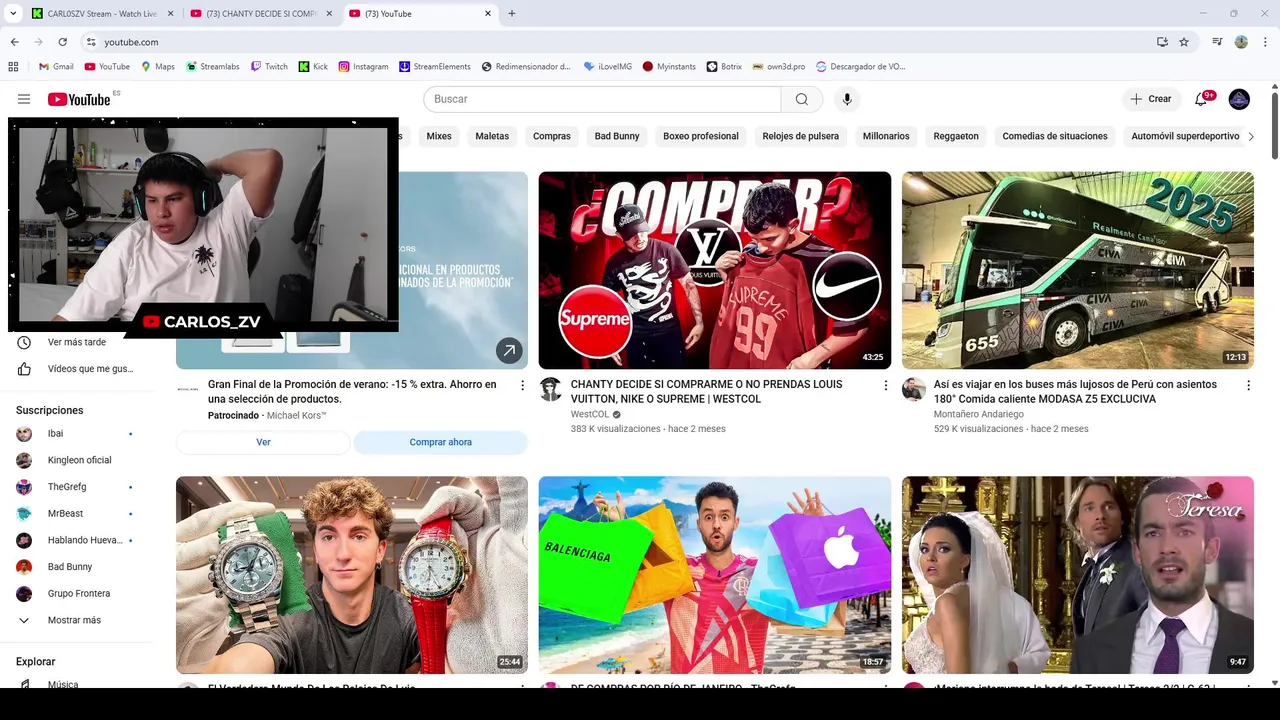
Task: Open the account avatar menu
Action: pyautogui.click(x=1239, y=99)
